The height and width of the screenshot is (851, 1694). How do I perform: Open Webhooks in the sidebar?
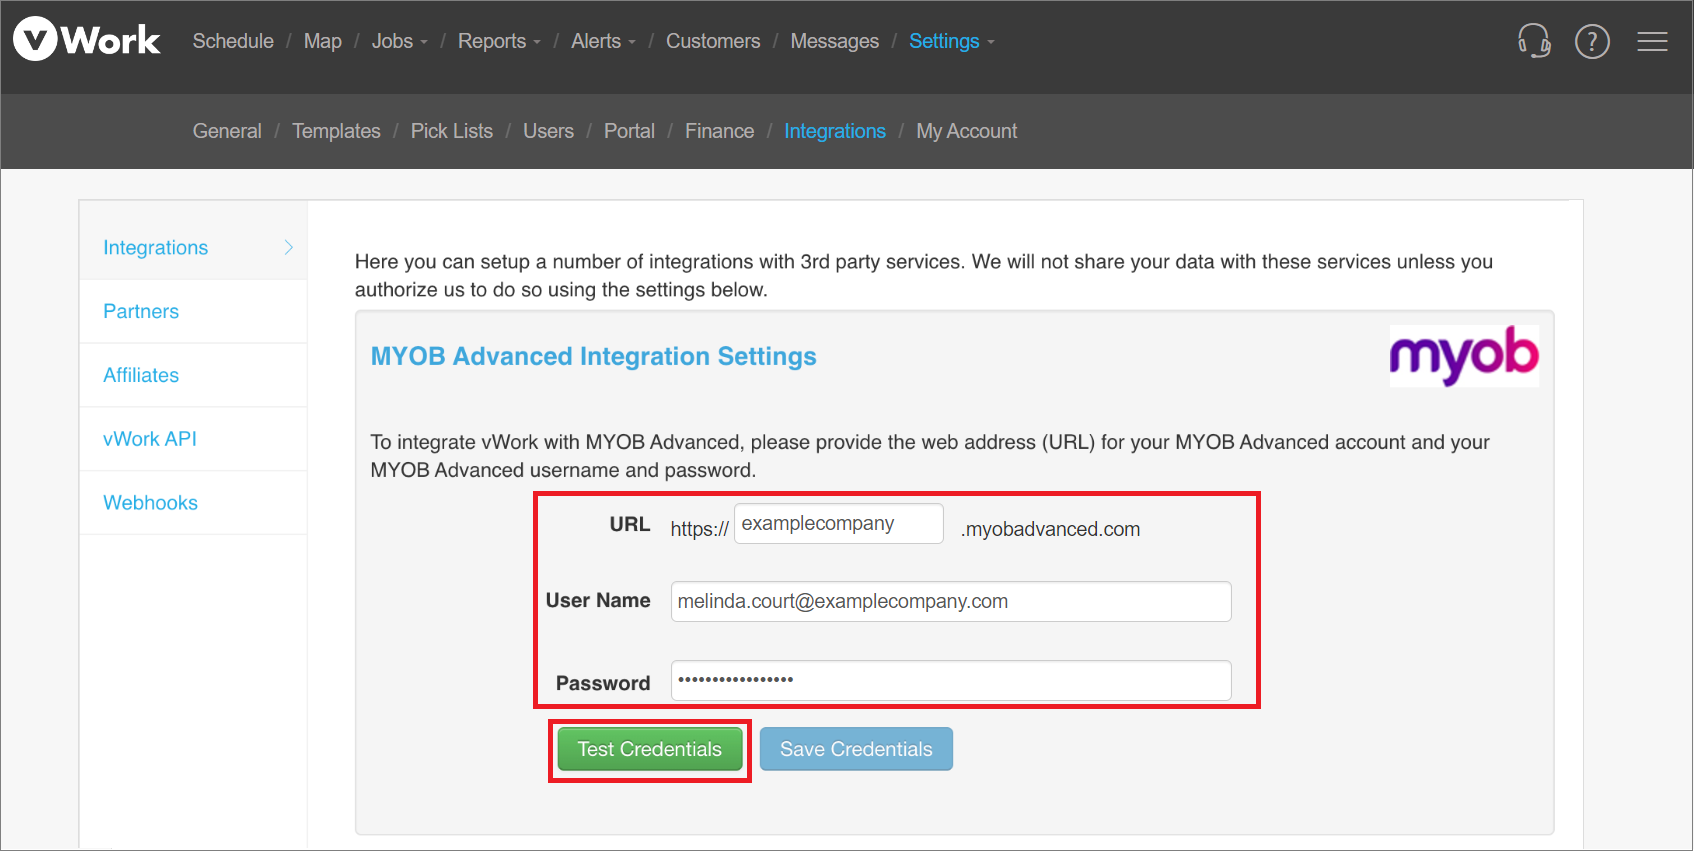[x=151, y=503]
